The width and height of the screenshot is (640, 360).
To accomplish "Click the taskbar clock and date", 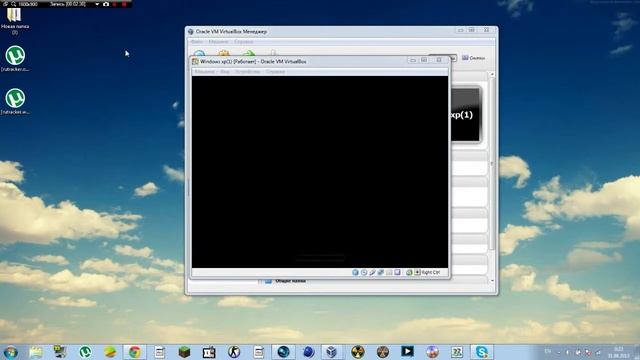I will [618, 352].
